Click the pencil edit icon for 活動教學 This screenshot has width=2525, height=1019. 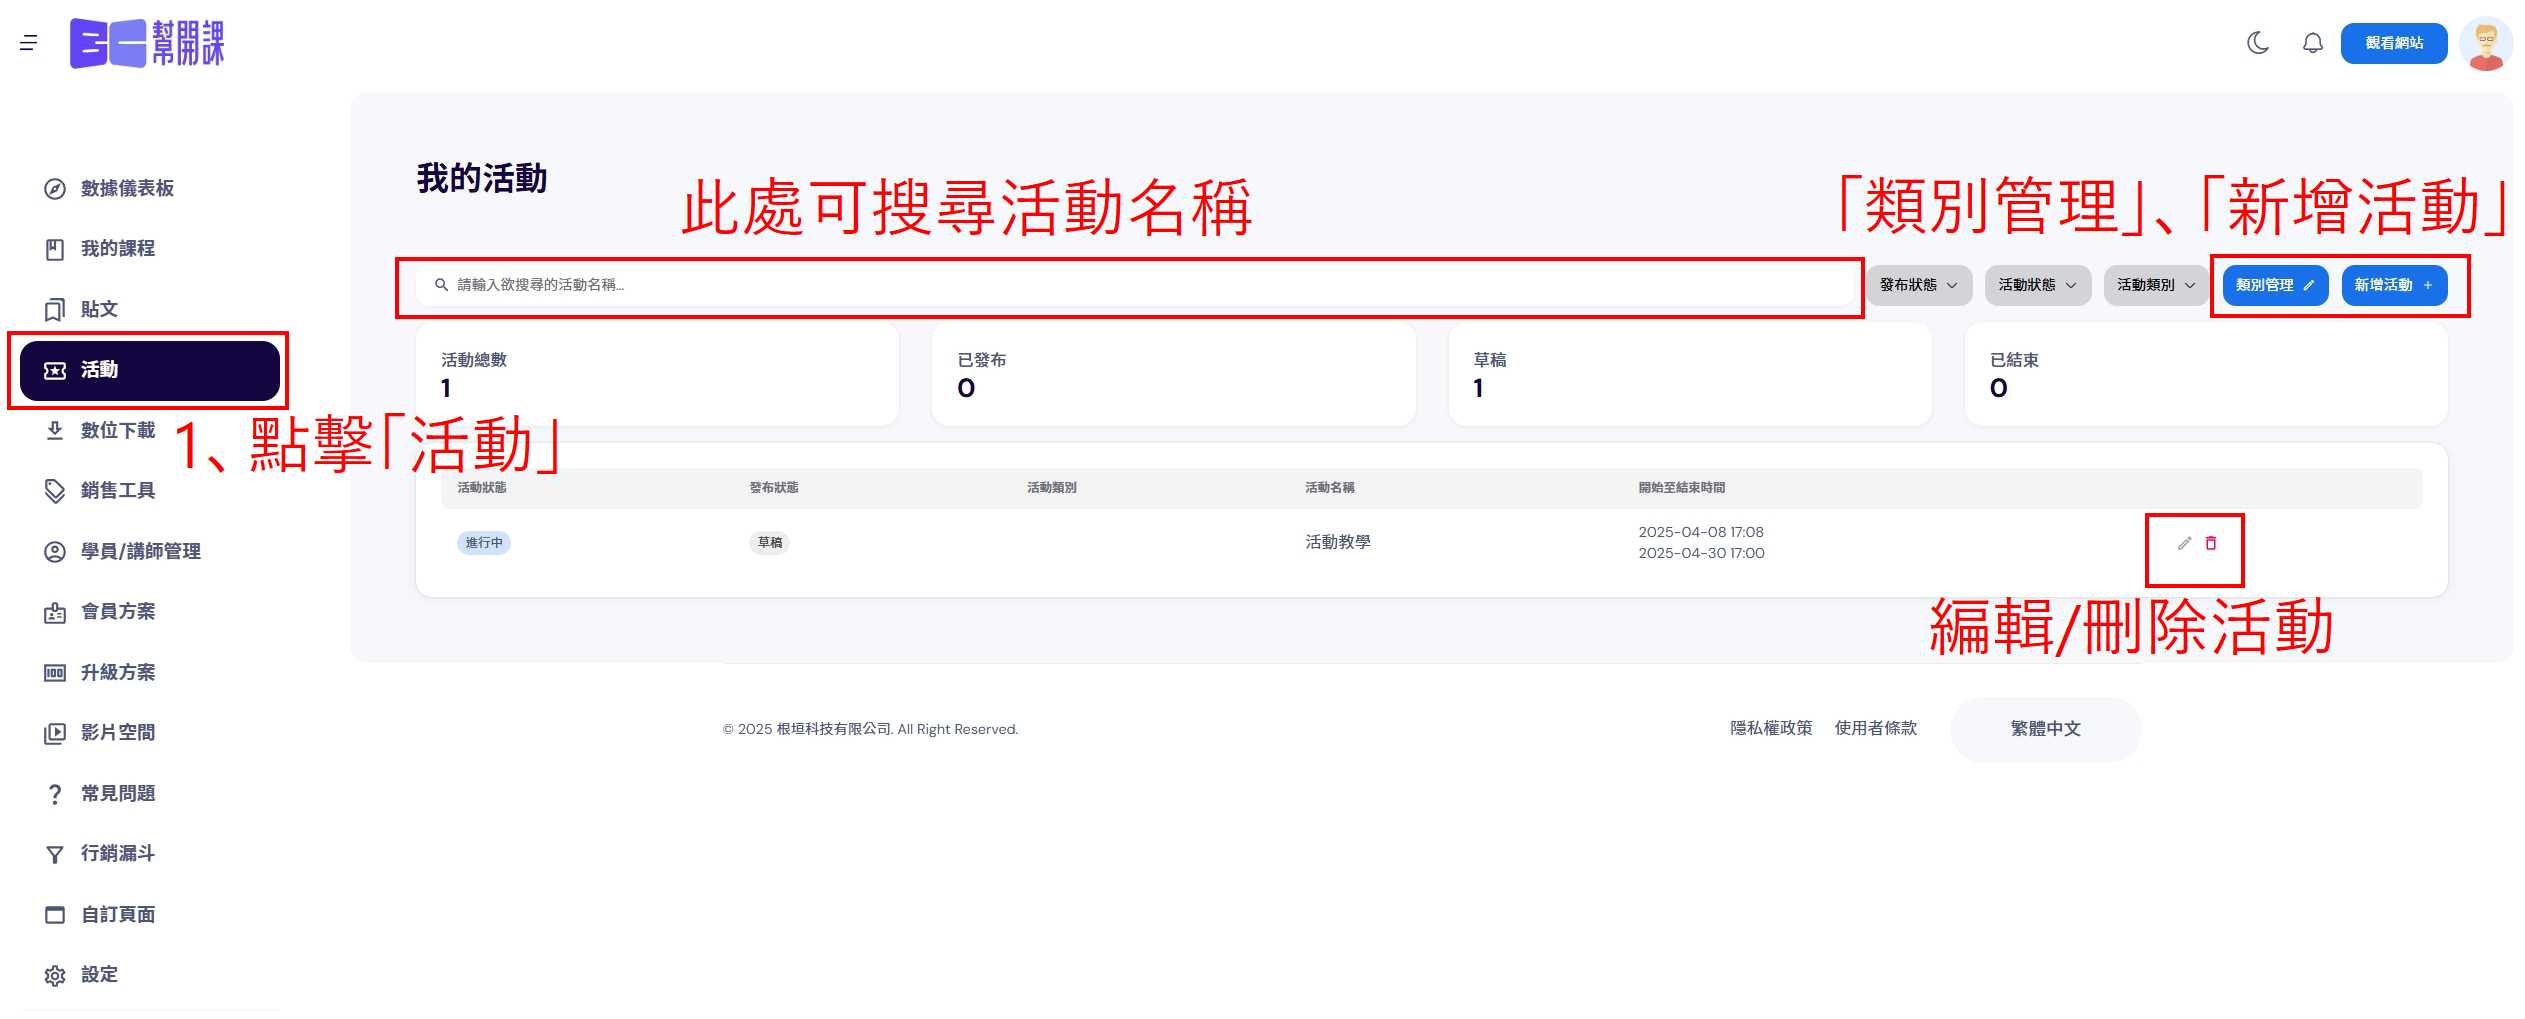click(2184, 543)
